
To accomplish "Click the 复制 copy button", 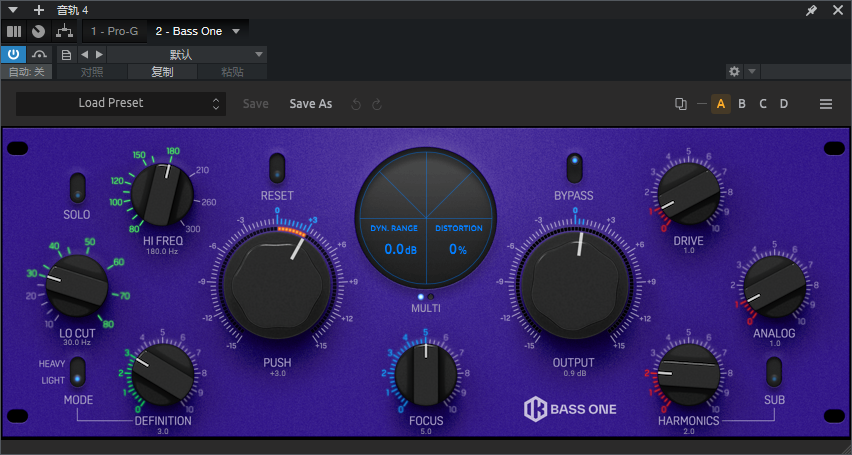I will pos(162,72).
